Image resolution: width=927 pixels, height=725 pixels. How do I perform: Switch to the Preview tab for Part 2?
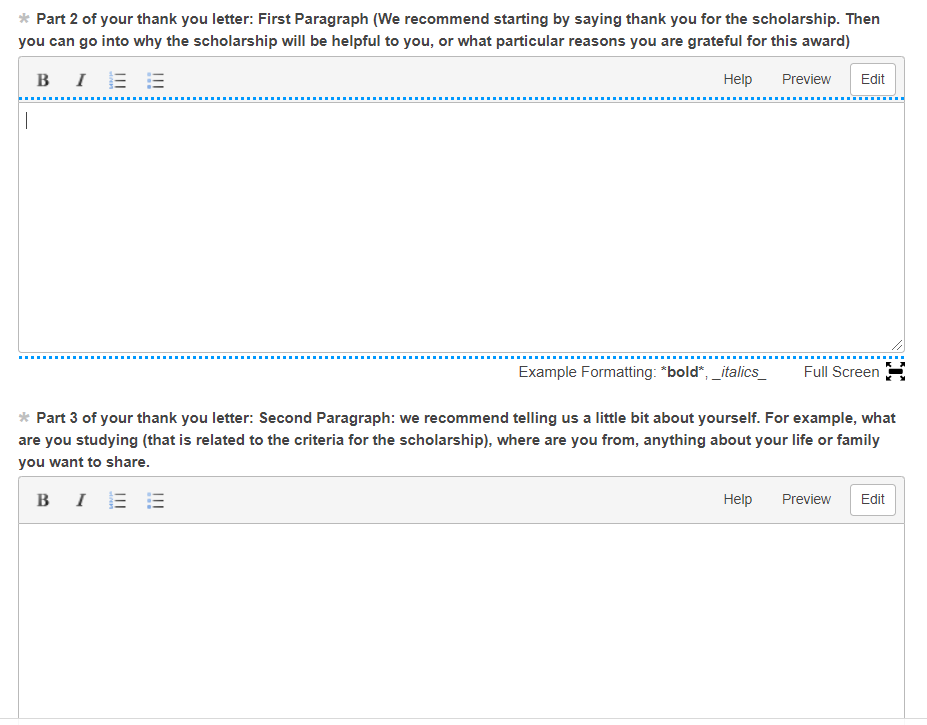[806, 78]
